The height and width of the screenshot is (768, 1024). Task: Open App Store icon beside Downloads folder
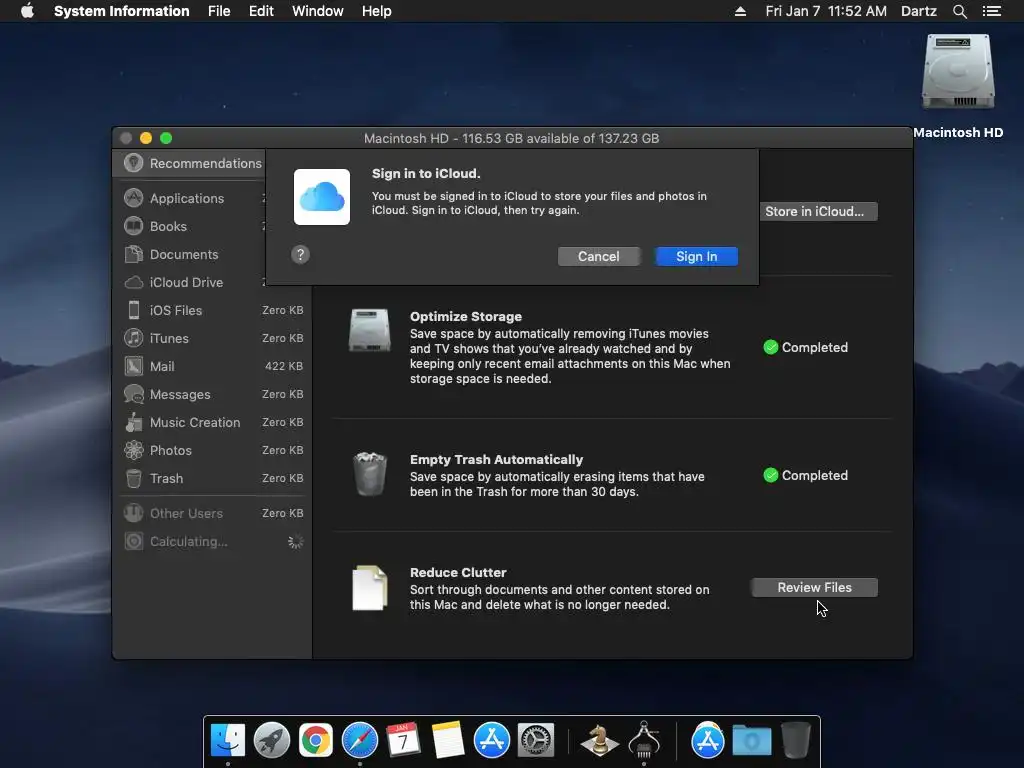click(x=707, y=740)
